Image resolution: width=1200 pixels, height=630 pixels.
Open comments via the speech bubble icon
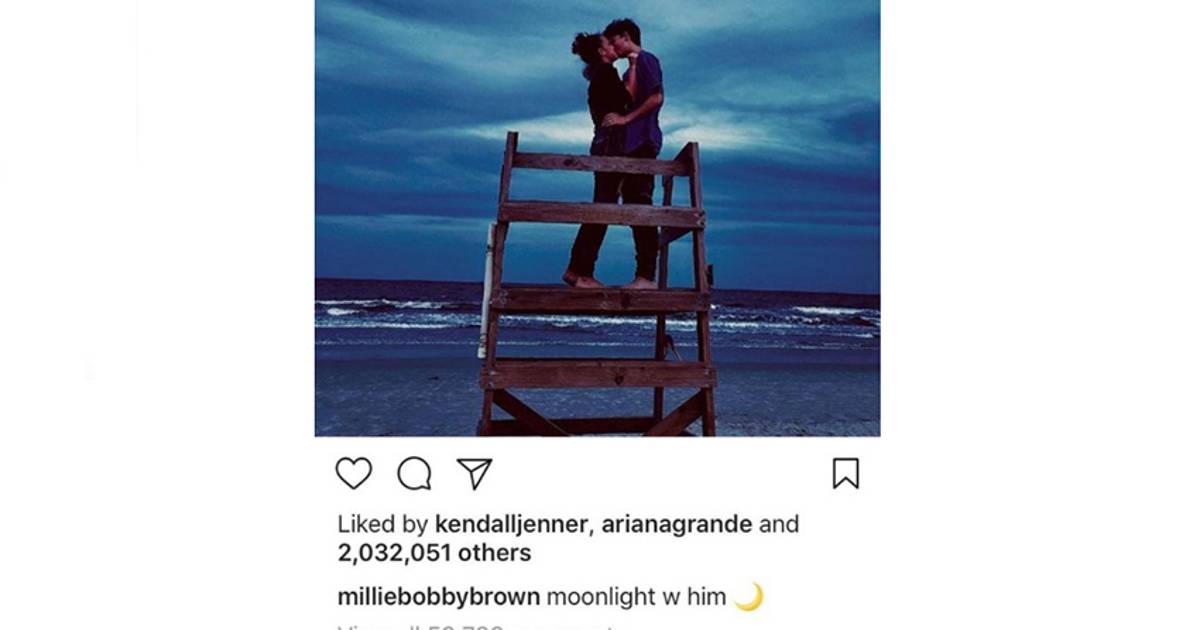[414, 473]
